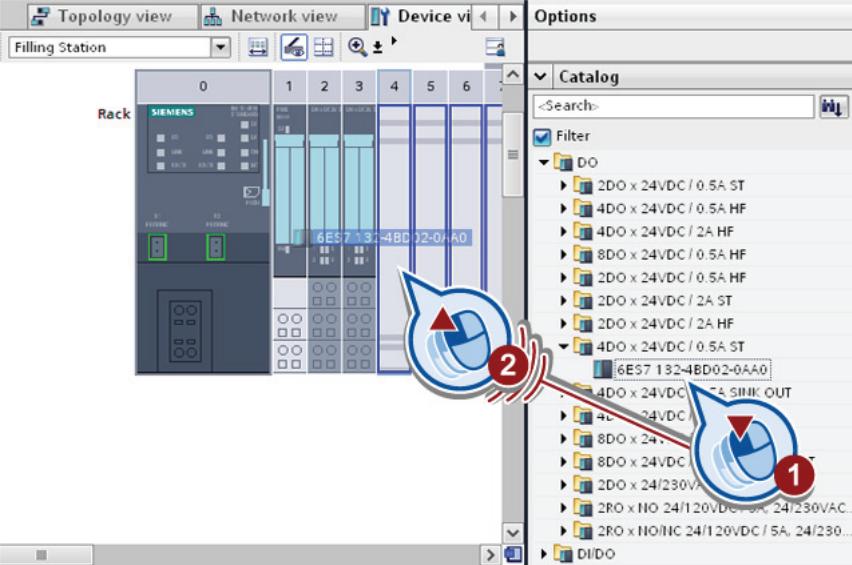This screenshot has width=852, height=565.
Task: Select slot 0 header in rack
Action: (203, 86)
